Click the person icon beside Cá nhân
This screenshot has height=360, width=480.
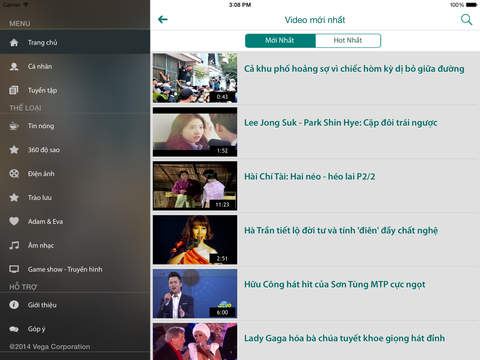[14, 67]
